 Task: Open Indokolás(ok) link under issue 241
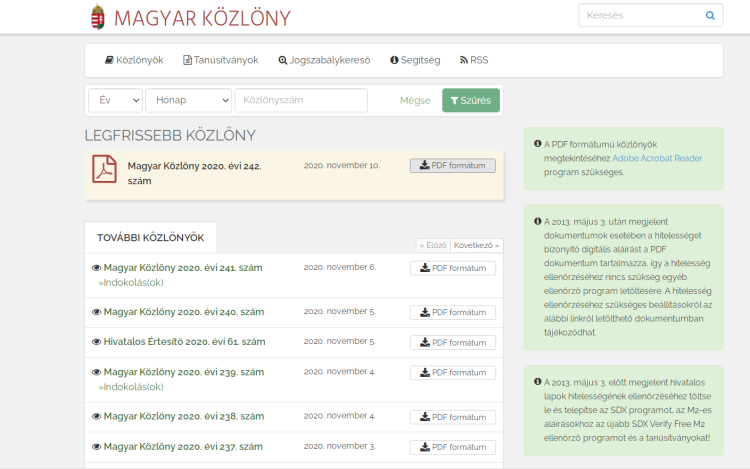[131, 283]
